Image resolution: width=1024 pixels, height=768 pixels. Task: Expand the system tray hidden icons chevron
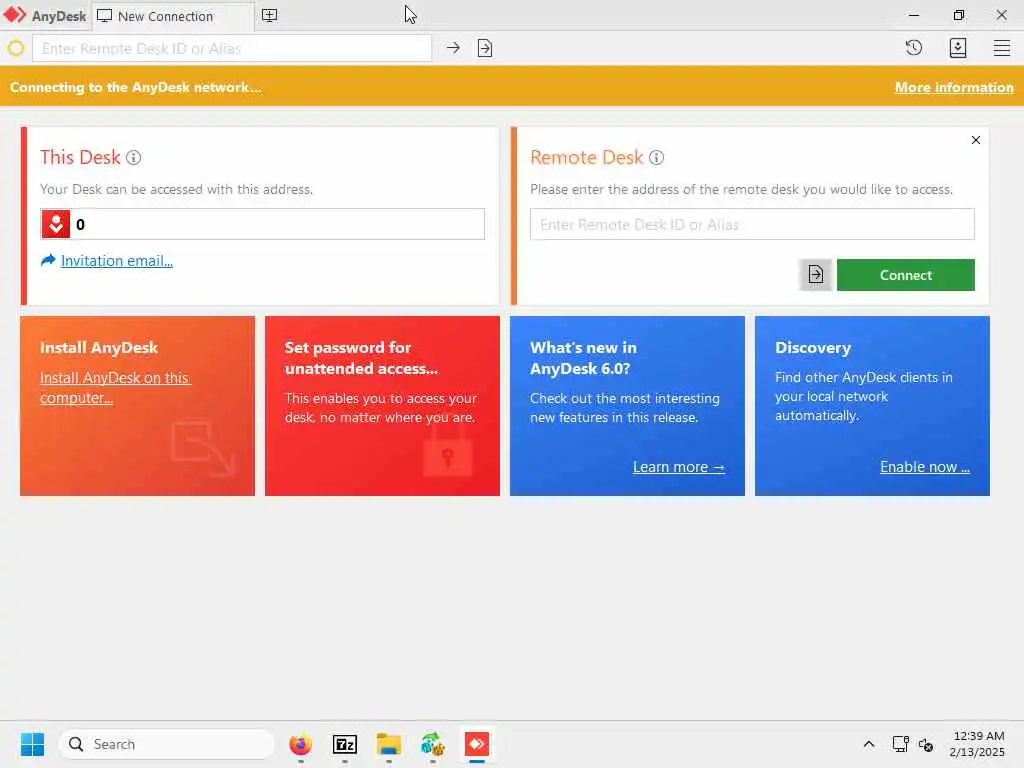coord(869,744)
